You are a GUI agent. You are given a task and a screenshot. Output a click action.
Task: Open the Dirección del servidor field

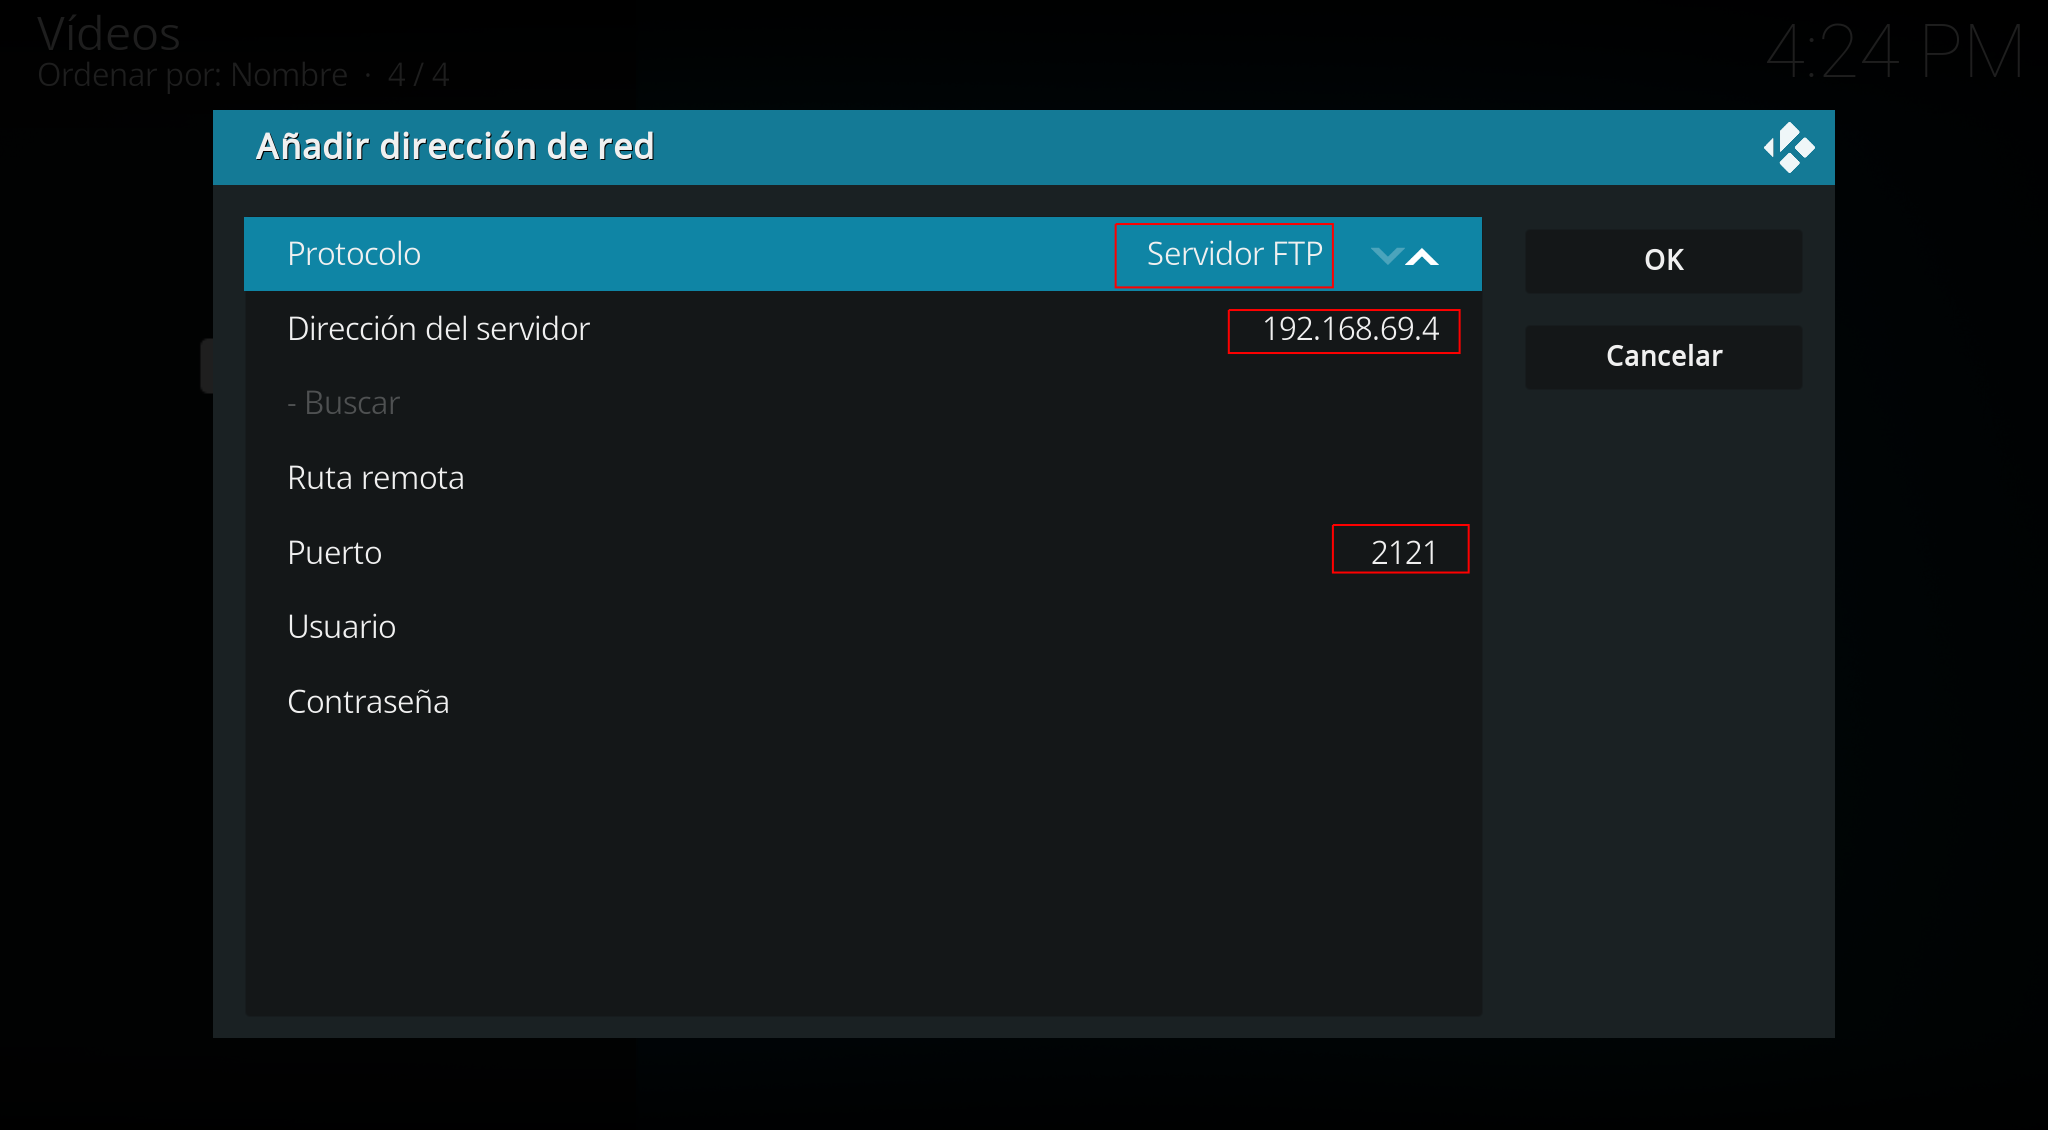click(863, 329)
